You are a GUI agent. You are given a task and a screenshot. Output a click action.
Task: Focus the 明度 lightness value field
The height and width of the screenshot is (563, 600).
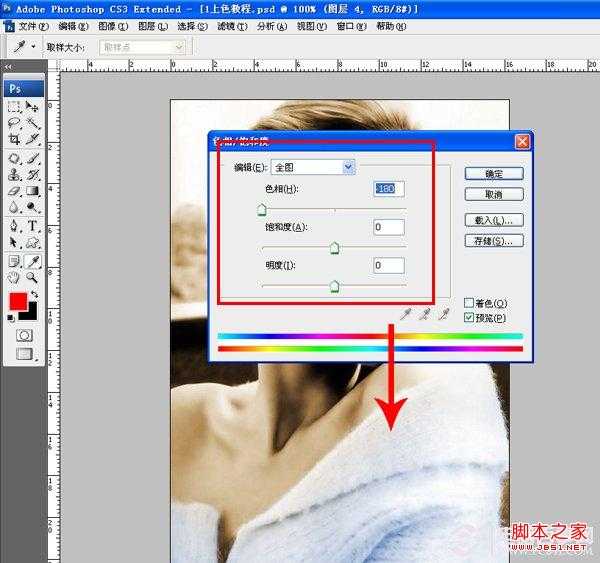tap(389, 265)
